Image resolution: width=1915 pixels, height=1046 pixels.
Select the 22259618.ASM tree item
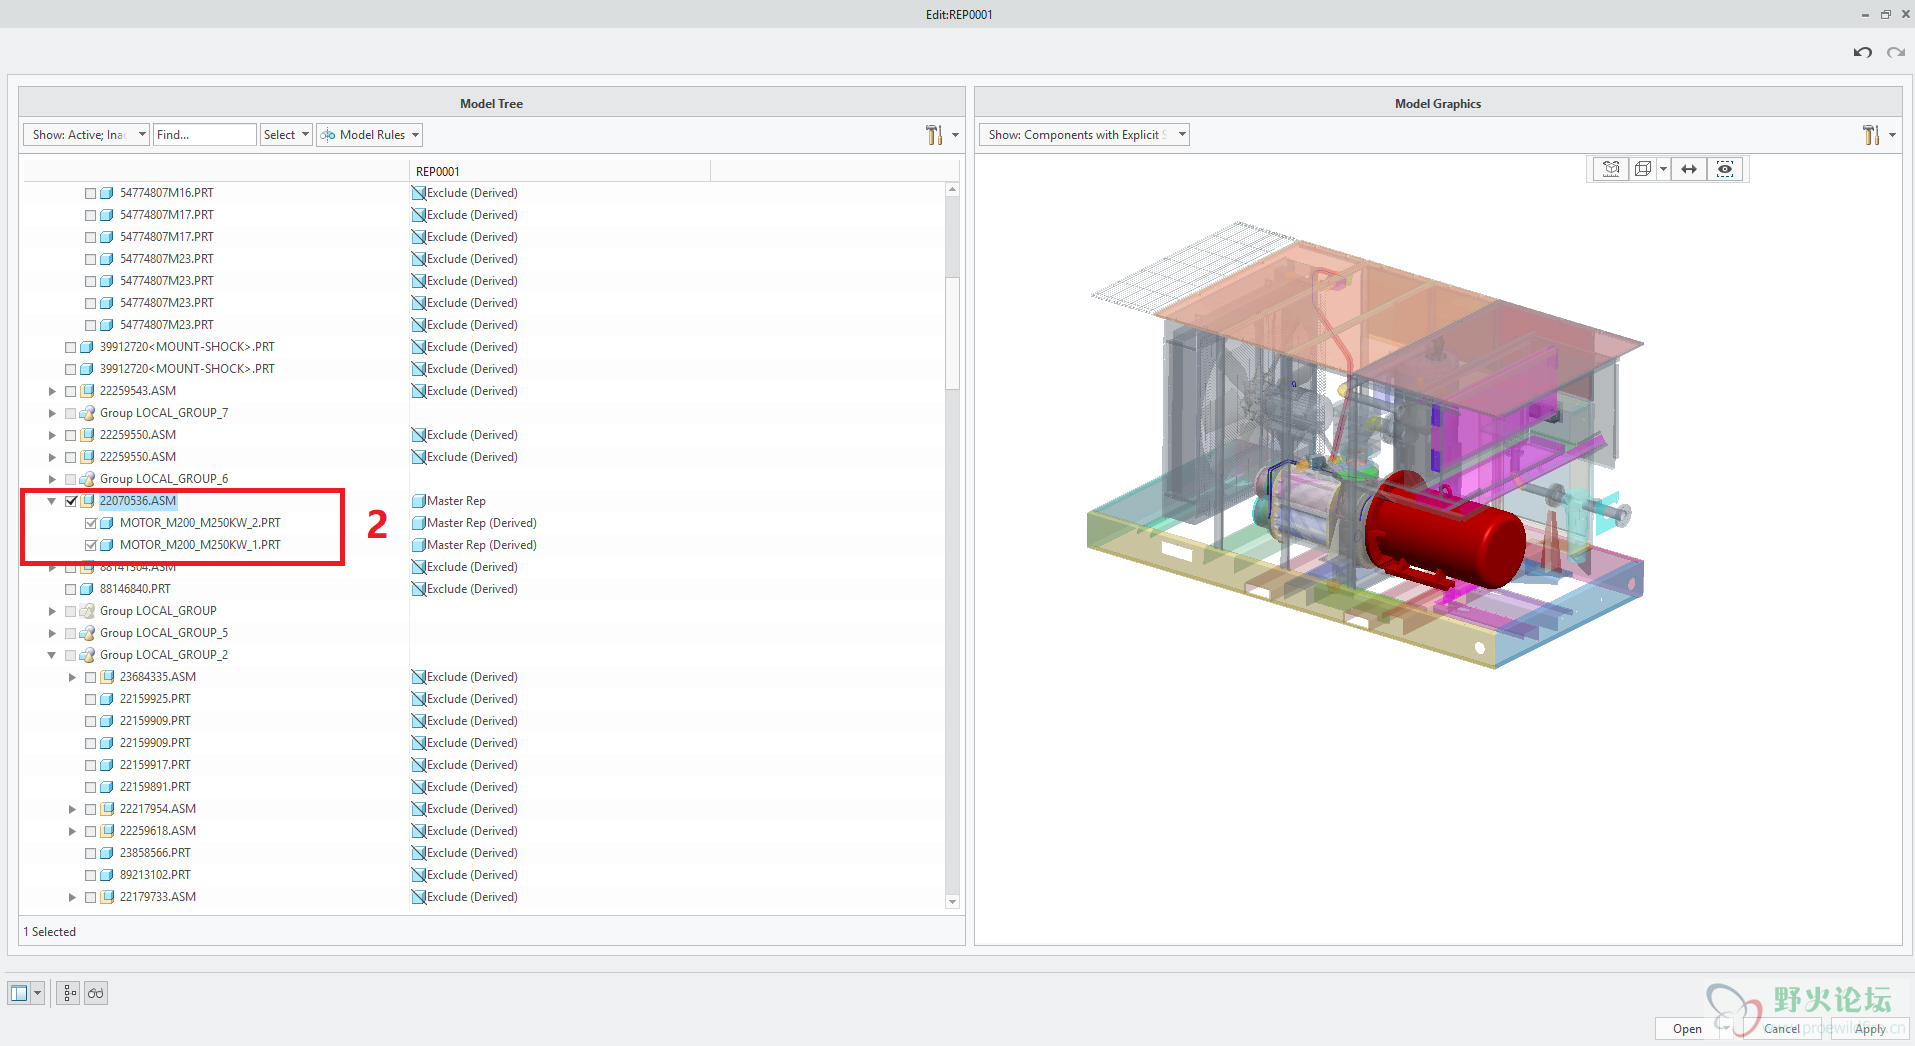pos(158,831)
